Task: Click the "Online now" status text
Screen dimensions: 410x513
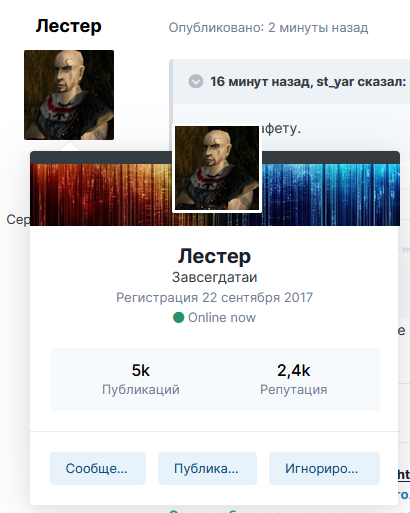Action: [x=222, y=318]
